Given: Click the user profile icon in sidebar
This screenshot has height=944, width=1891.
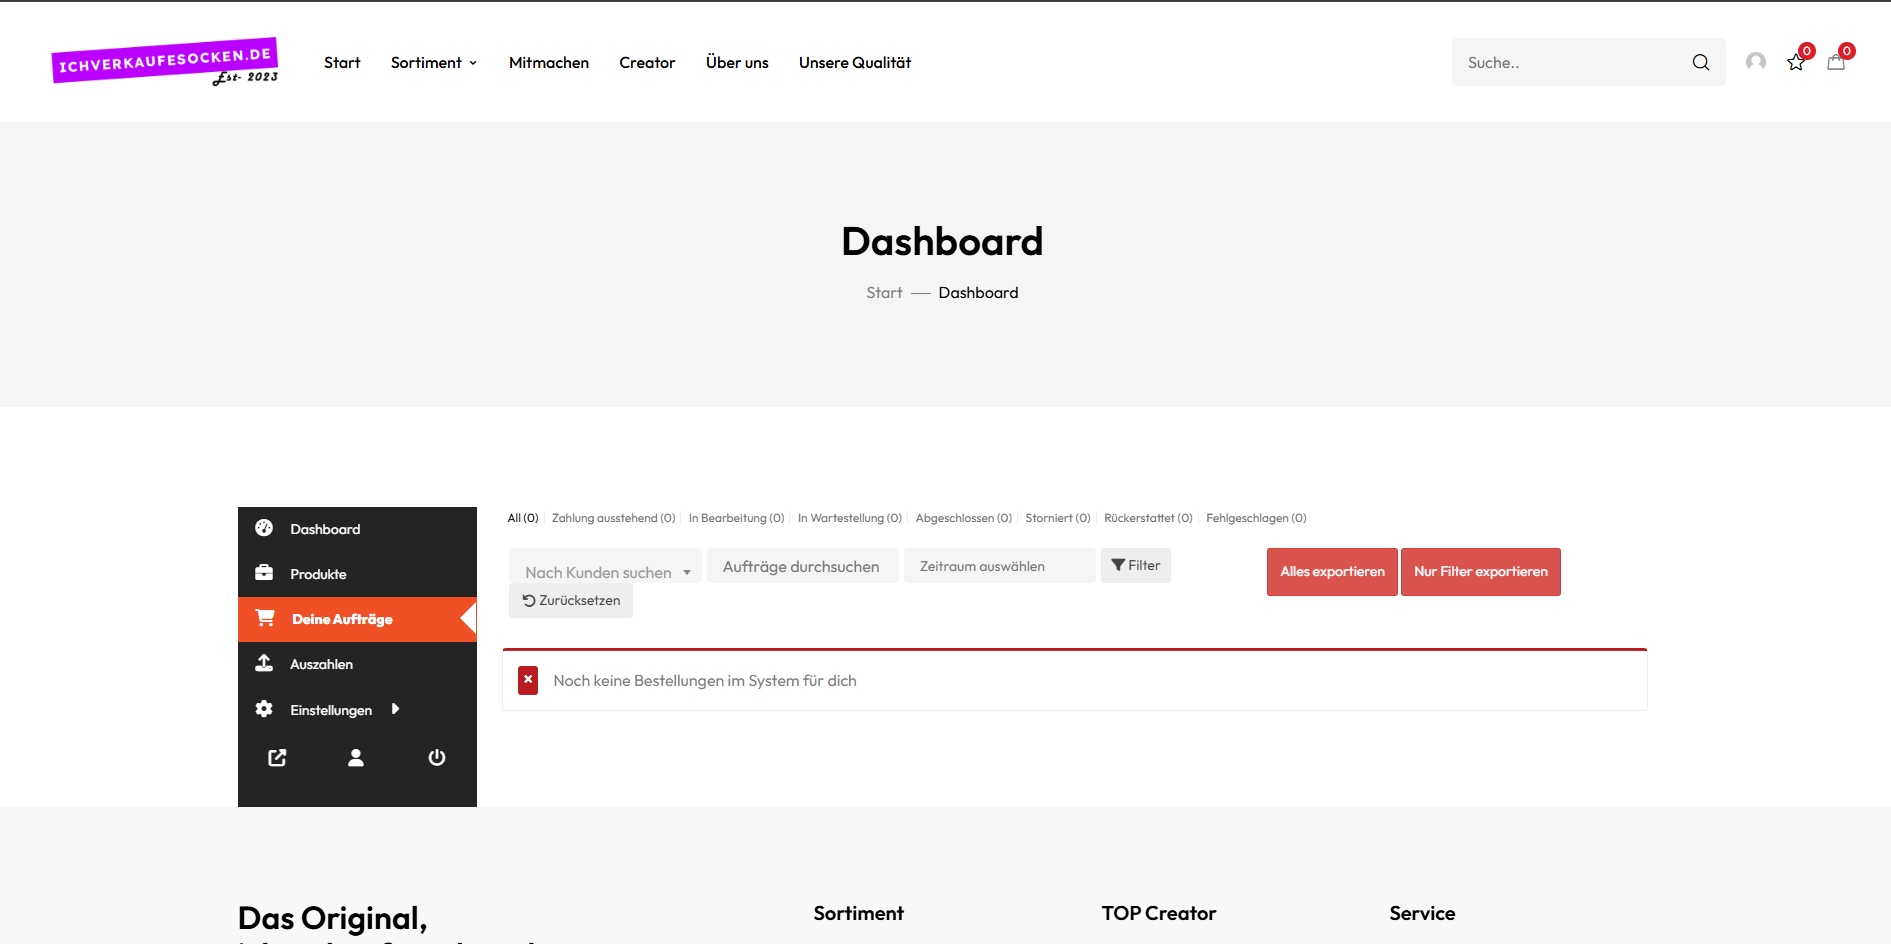Looking at the screenshot, I should pos(356,758).
